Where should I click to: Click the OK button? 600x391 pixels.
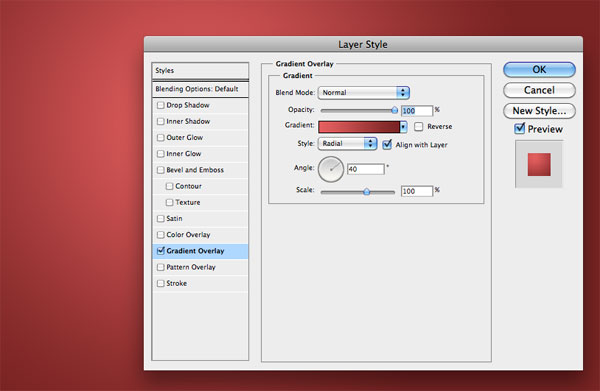[x=539, y=70]
